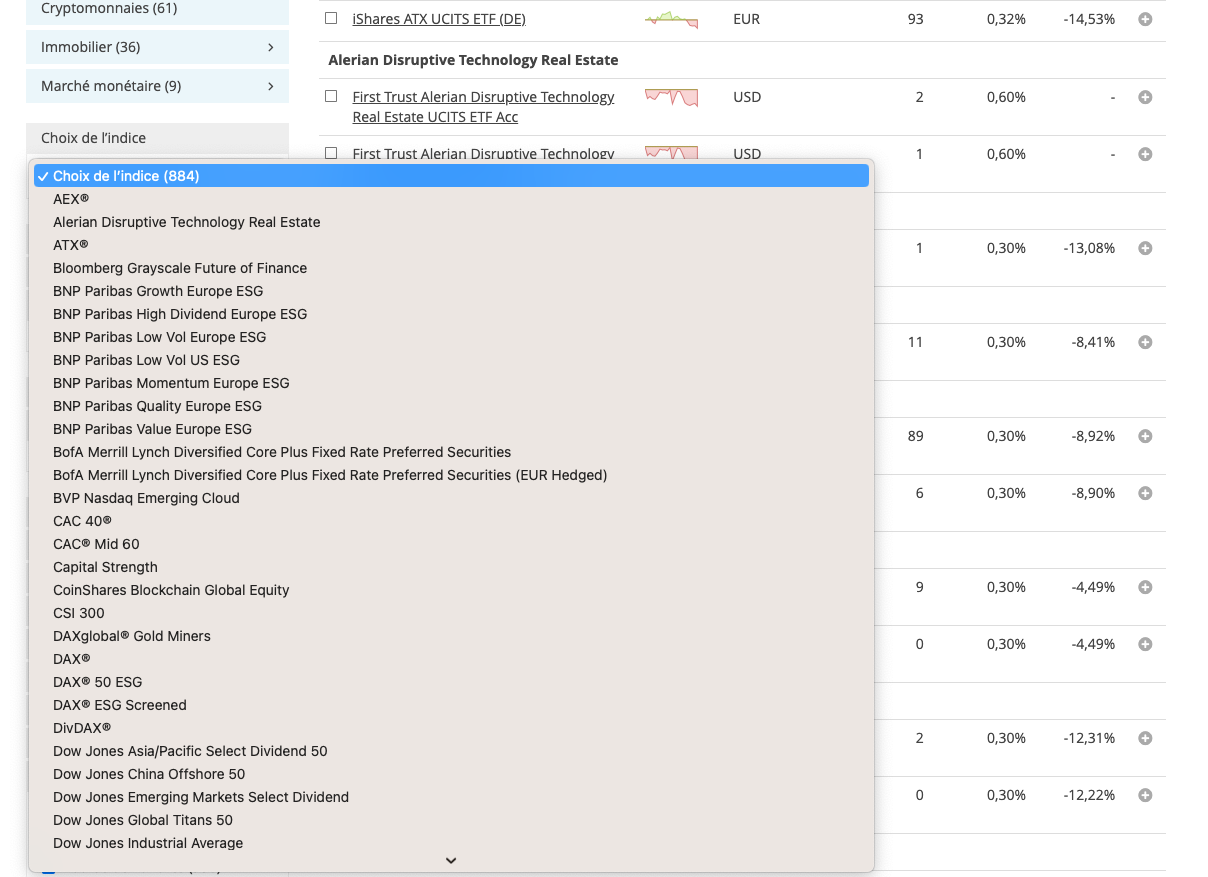
Task: Click plus icon in the -8,92% row
Action: point(1145,436)
